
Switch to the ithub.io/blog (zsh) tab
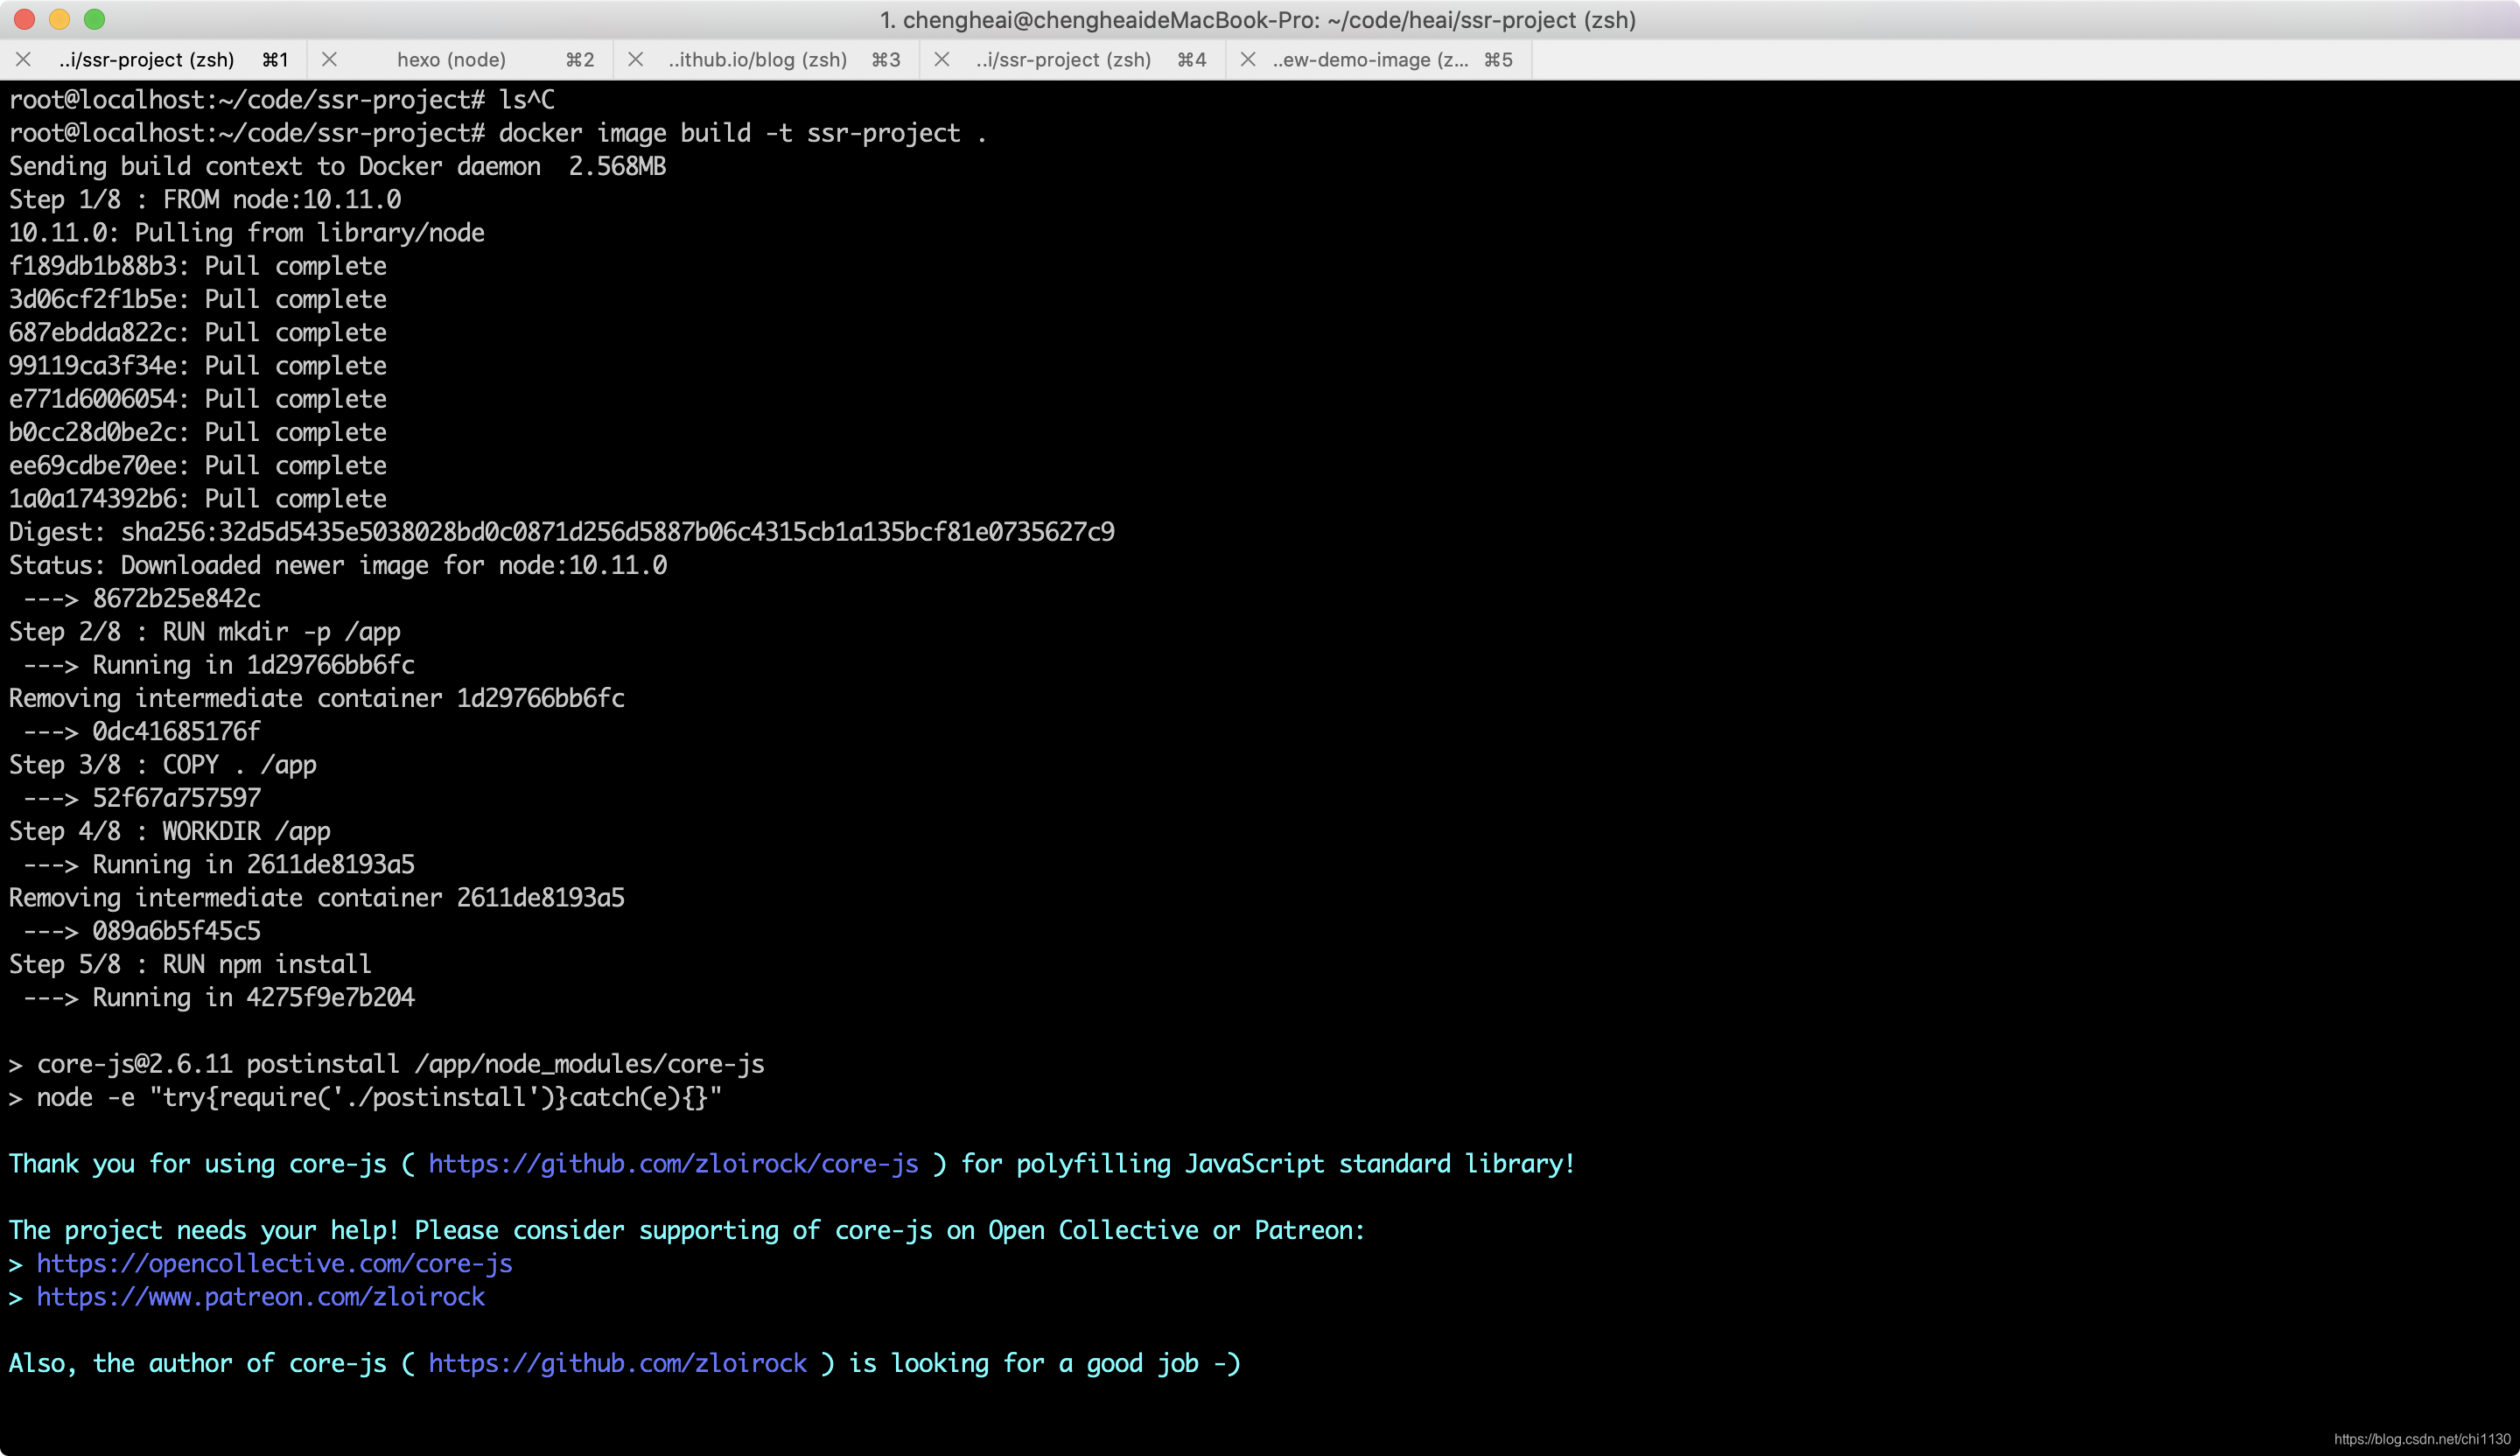[757, 60]
